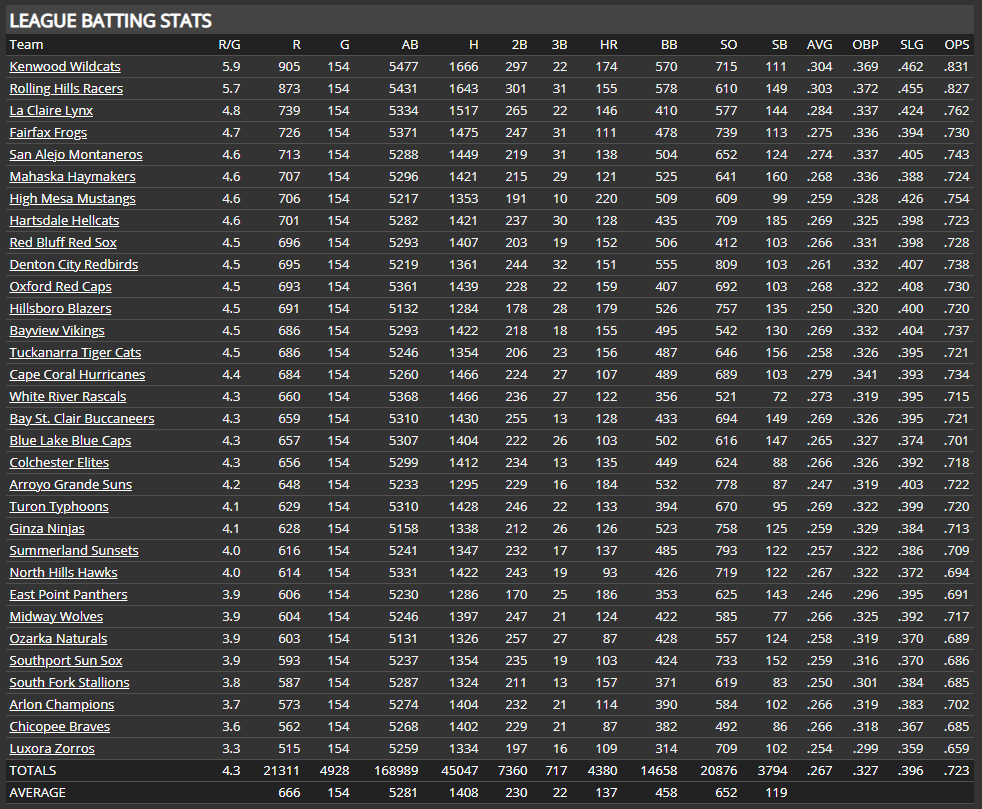The width and height of the screenshot is (982, 809).
Task: Select the Team column header
Action: coord(26,44)
